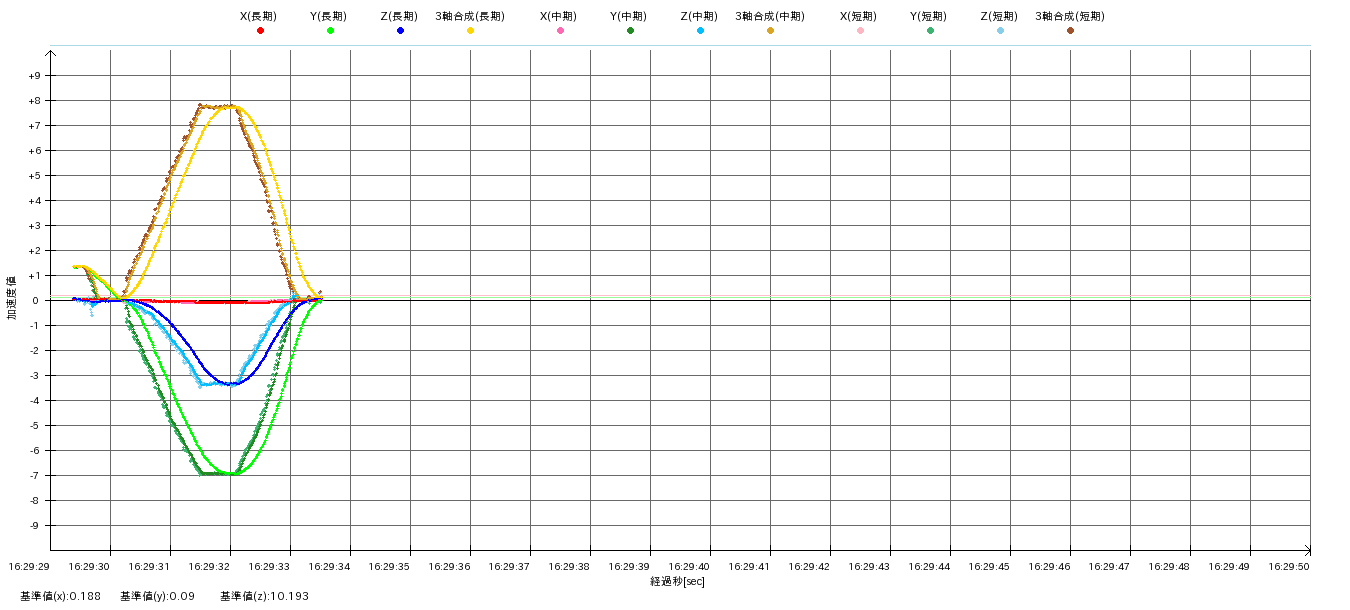
Task: Click the 16:29:32 time axis tick label
Action: 230,566
